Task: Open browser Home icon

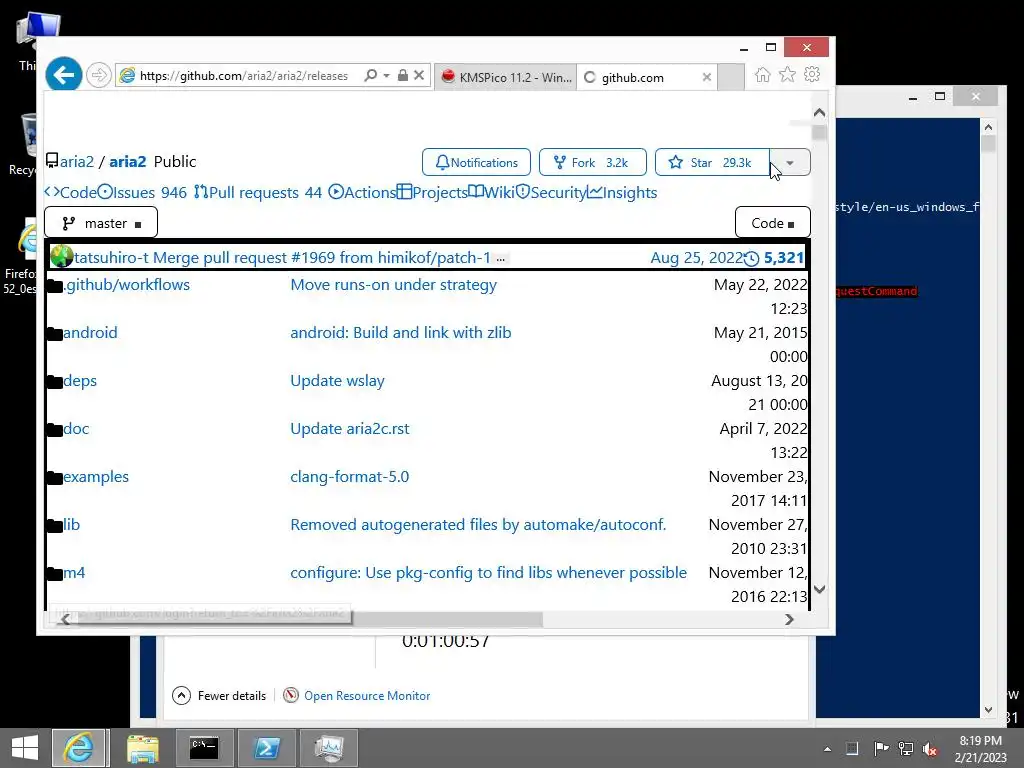Action: tap(762, 75)
